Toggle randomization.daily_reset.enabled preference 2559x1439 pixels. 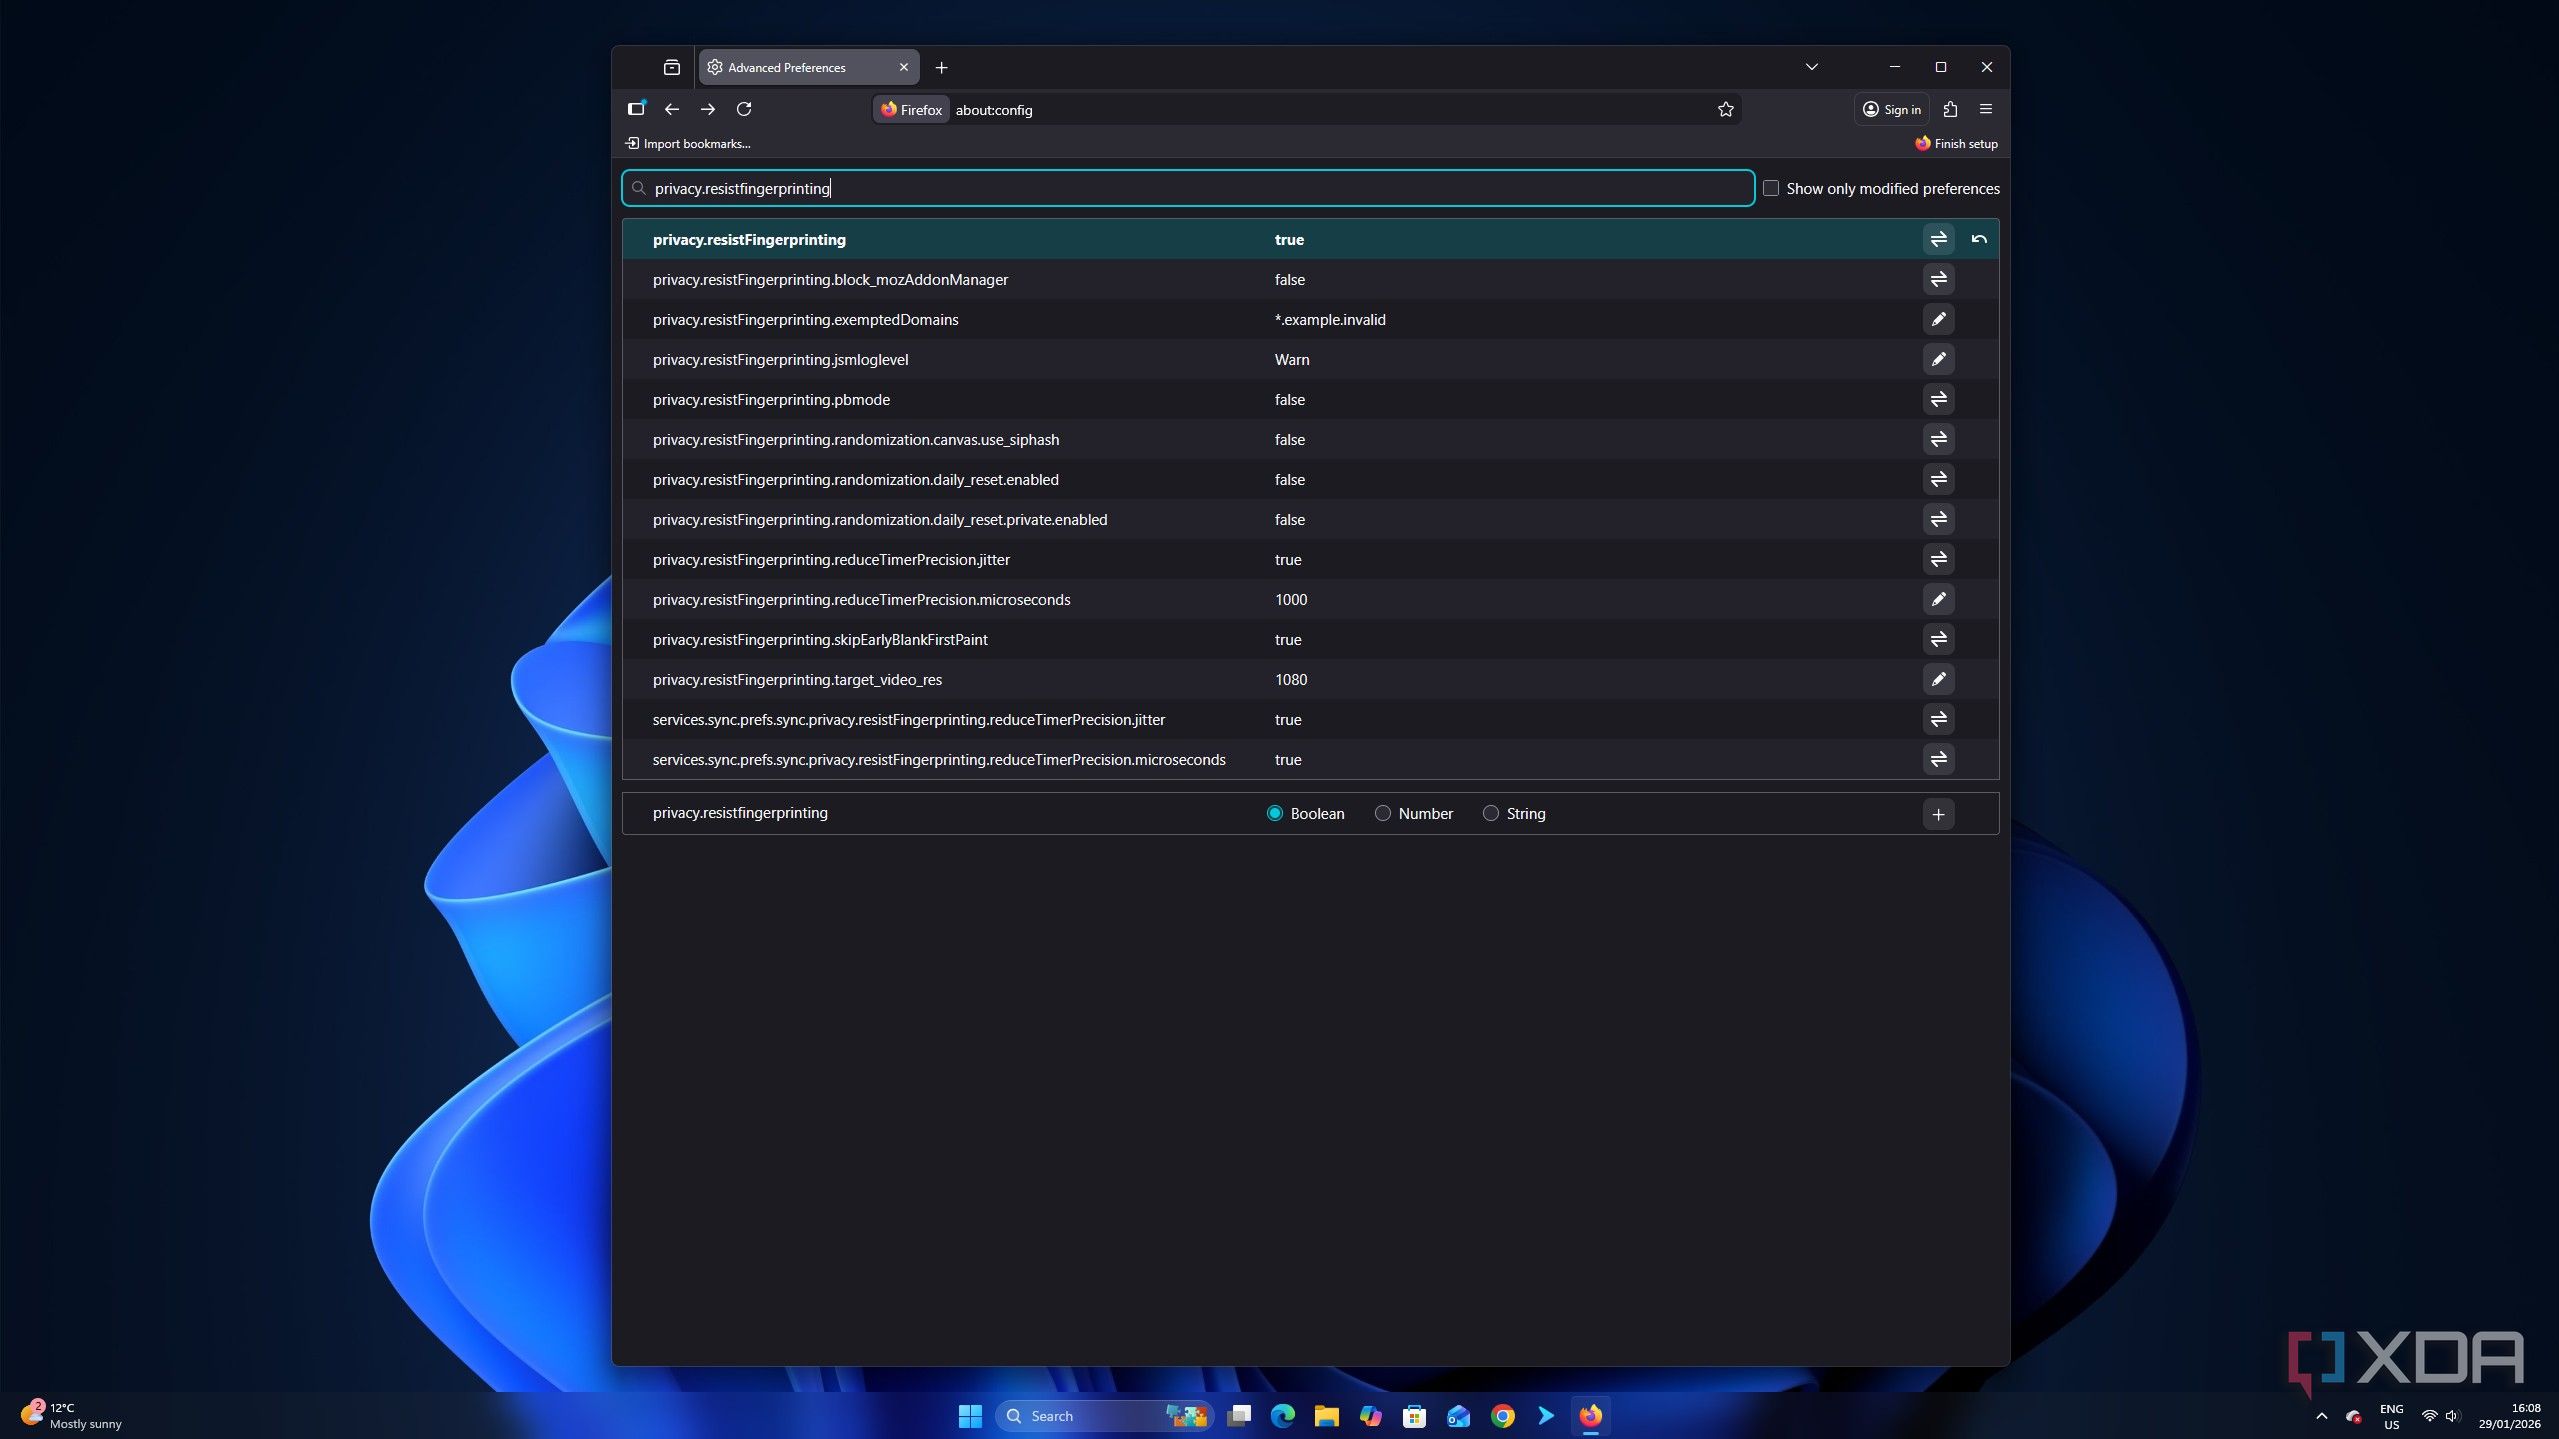click(1938, 479)
